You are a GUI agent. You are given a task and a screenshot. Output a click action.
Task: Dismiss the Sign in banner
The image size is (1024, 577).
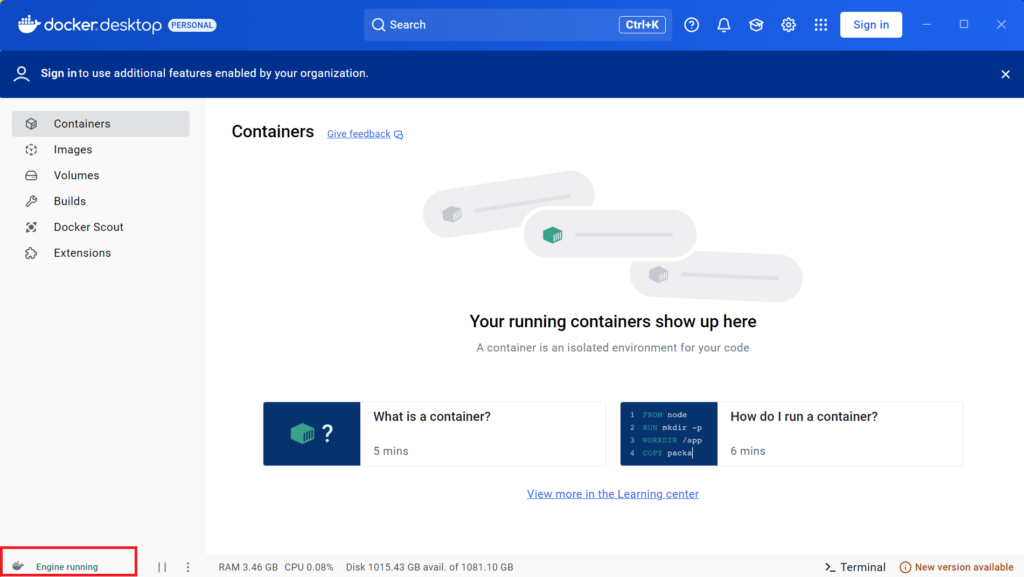(1005, 74)
